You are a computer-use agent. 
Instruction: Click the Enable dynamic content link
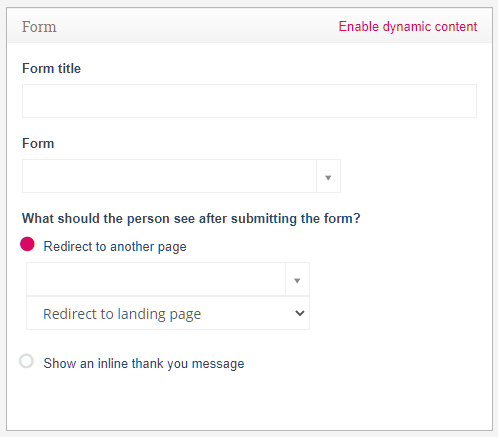coord(408,27)
